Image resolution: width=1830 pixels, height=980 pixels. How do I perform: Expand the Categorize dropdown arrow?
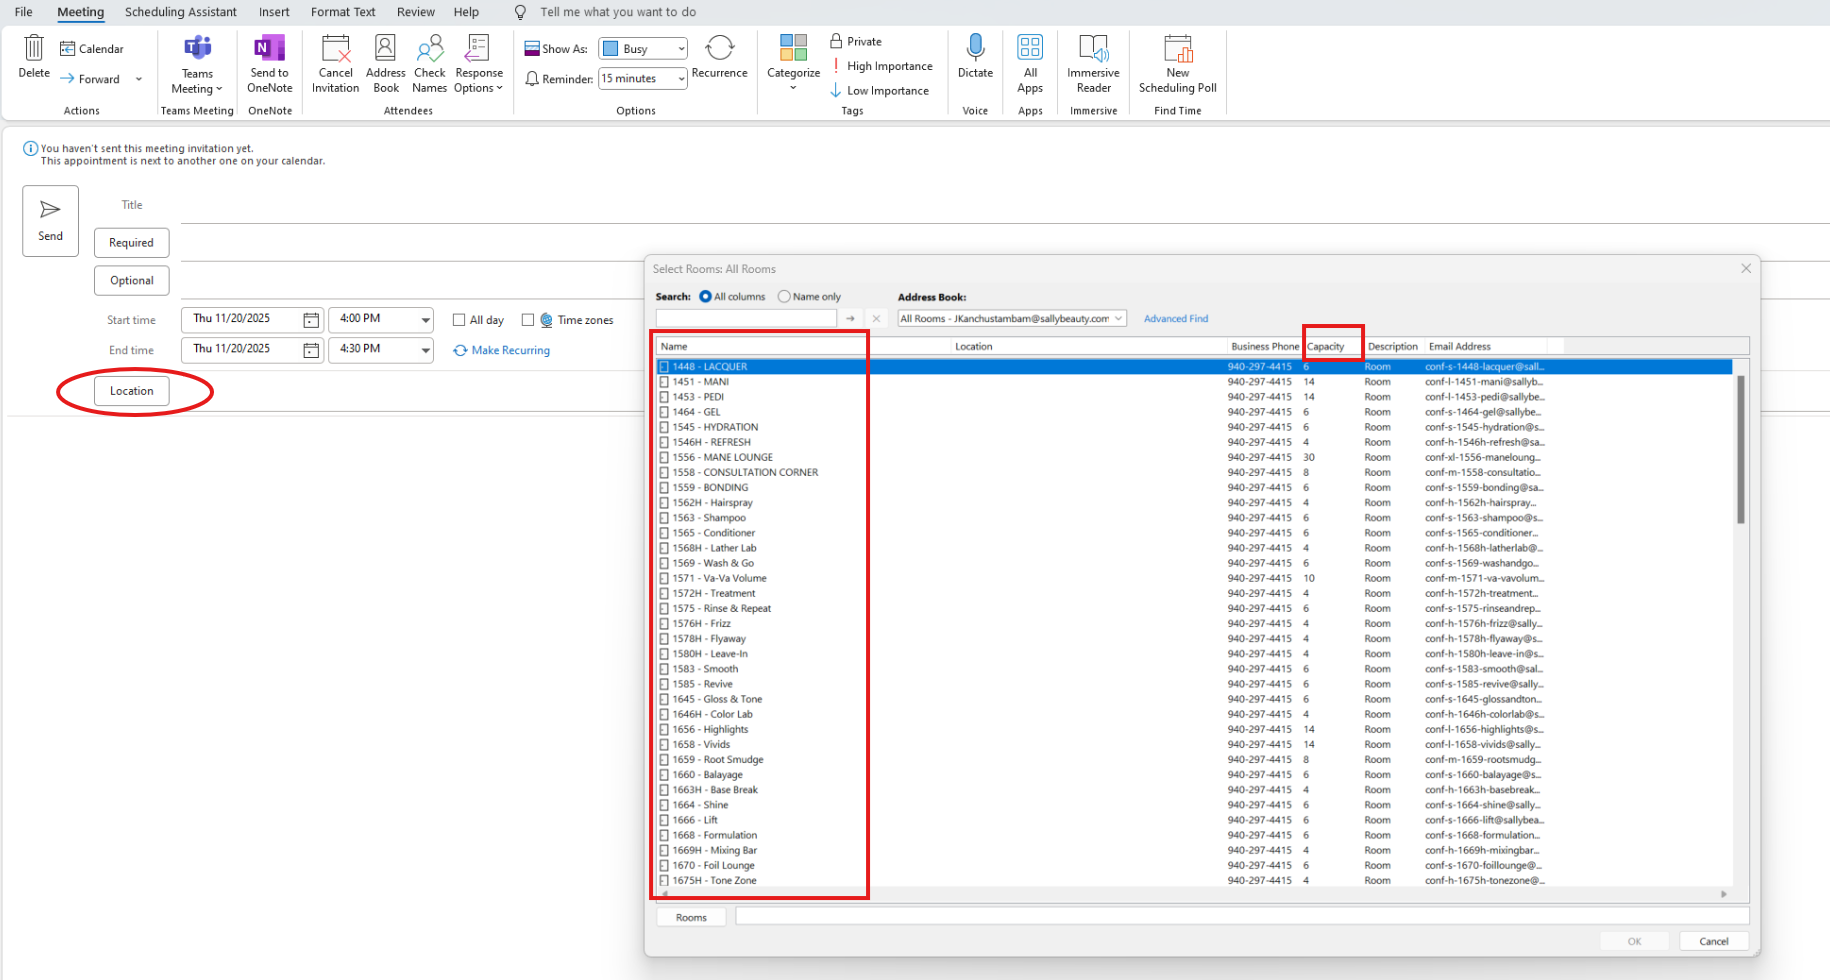click(x=794, y=88)
